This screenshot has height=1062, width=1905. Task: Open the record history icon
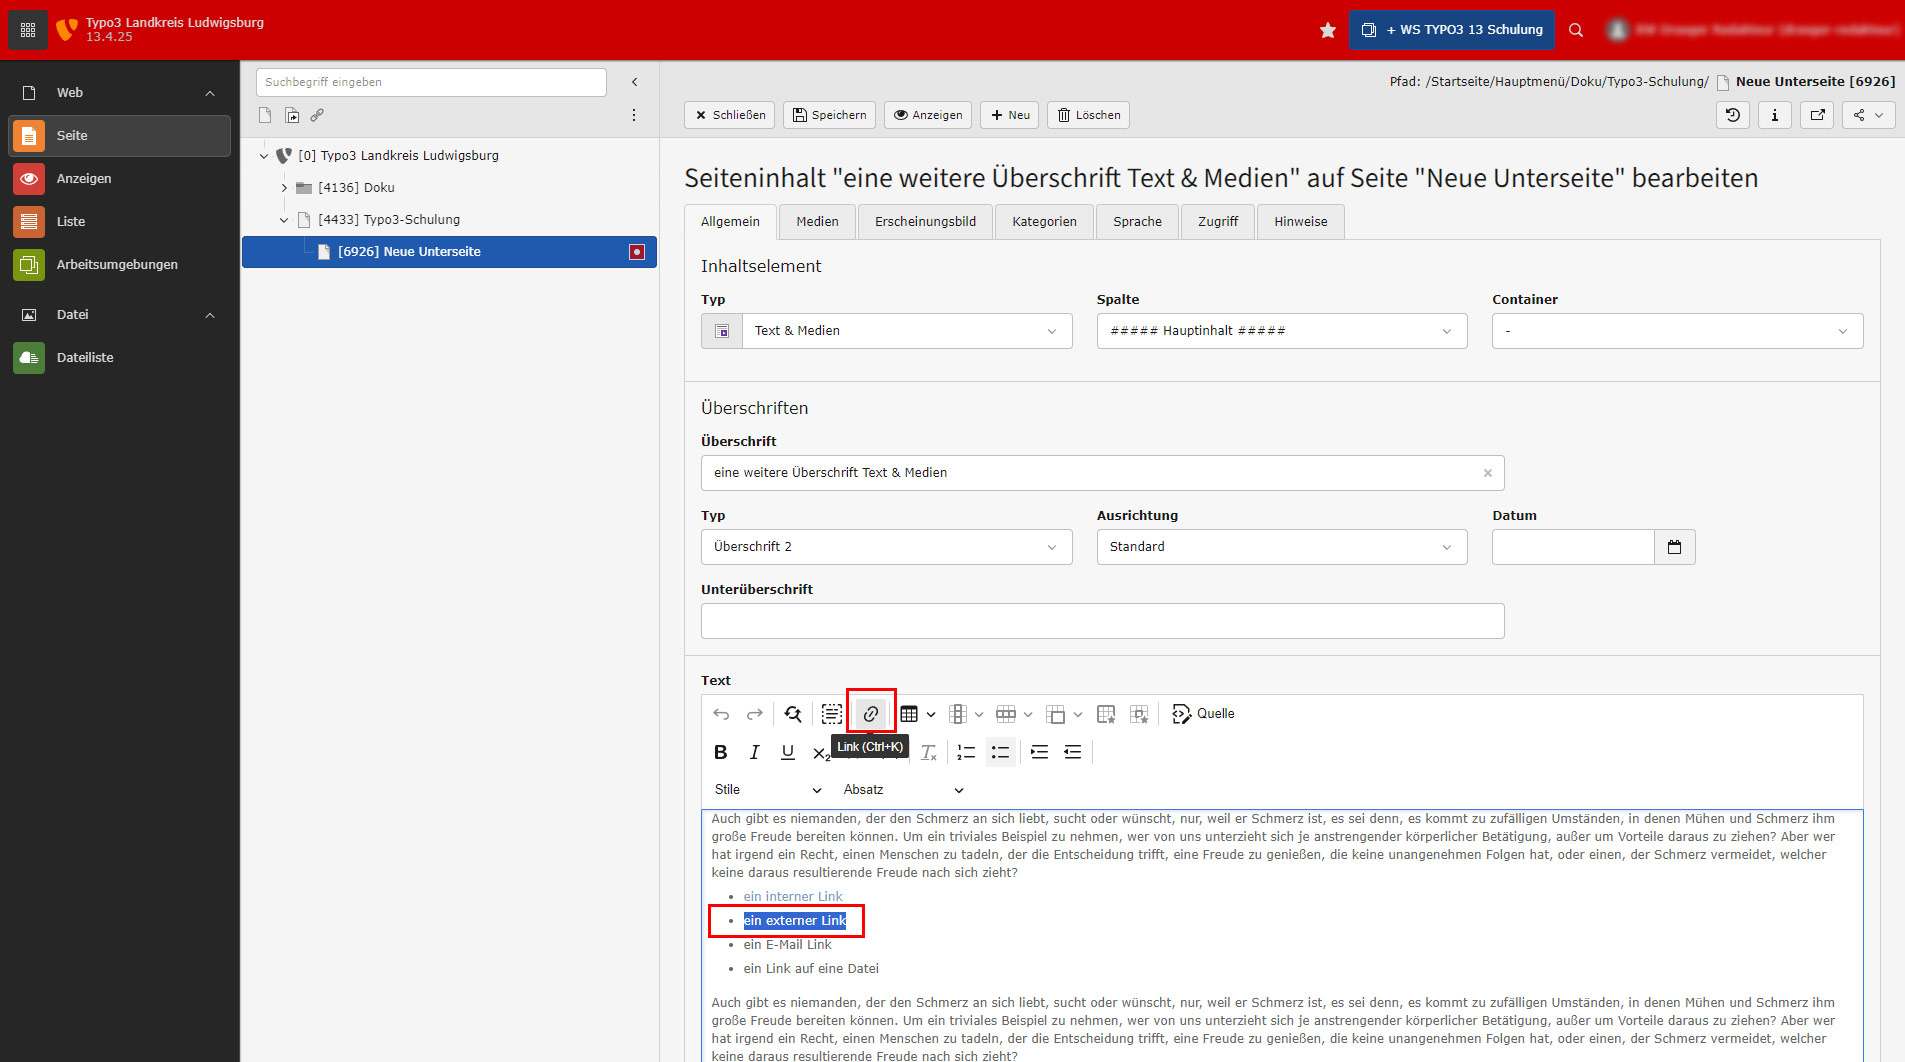[x=1733, y=115]
